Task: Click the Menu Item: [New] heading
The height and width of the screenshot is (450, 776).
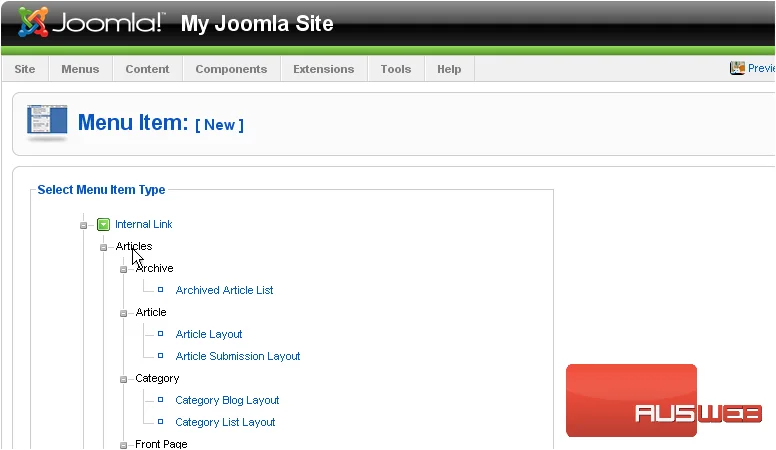Action: click(161, 123)
